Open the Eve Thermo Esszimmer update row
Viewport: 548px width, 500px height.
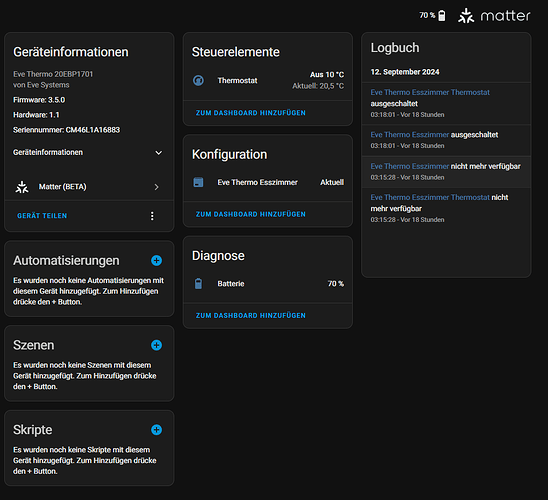pyautogui.click(x=268, y=182)
